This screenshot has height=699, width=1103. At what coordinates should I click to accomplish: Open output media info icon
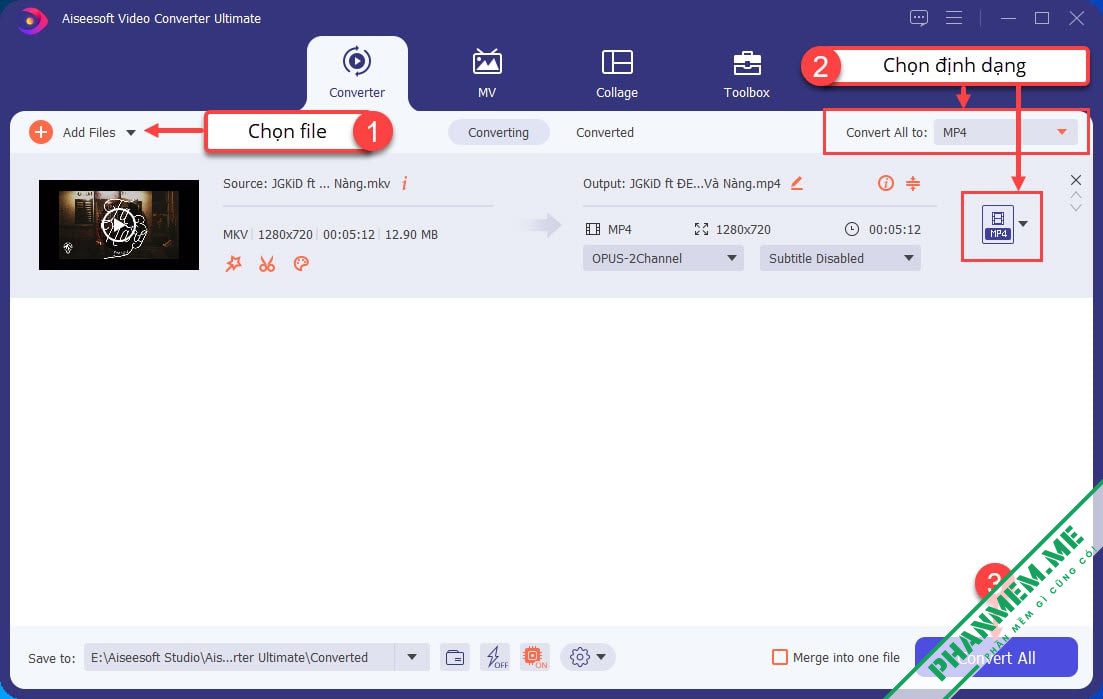point(886,184)
